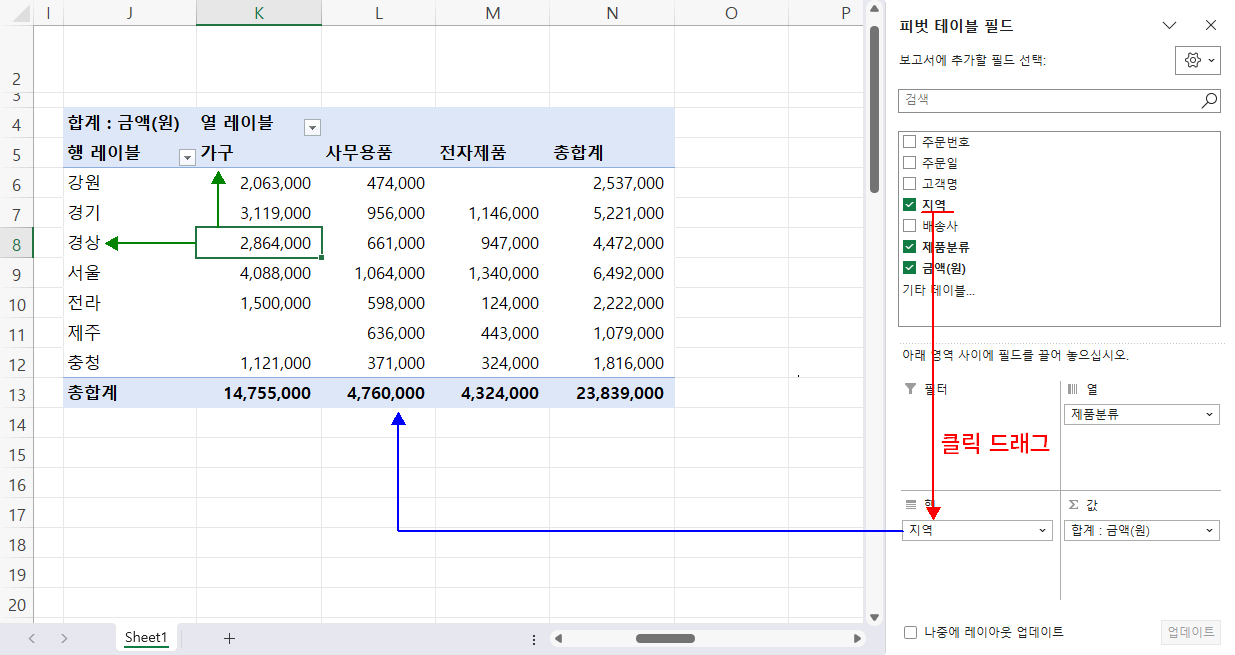This screenshot has width=1235, height=655.
Task: Click the search magnifier in the field search box
Action: click(1208, 100)
